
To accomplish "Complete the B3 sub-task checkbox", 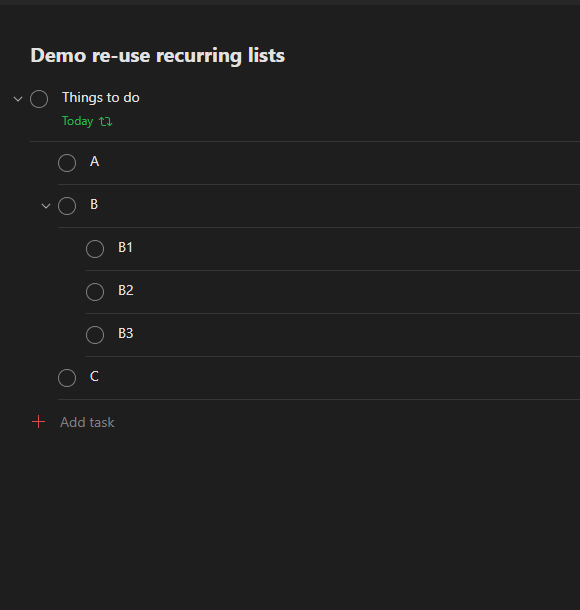I will pos(95,335).
